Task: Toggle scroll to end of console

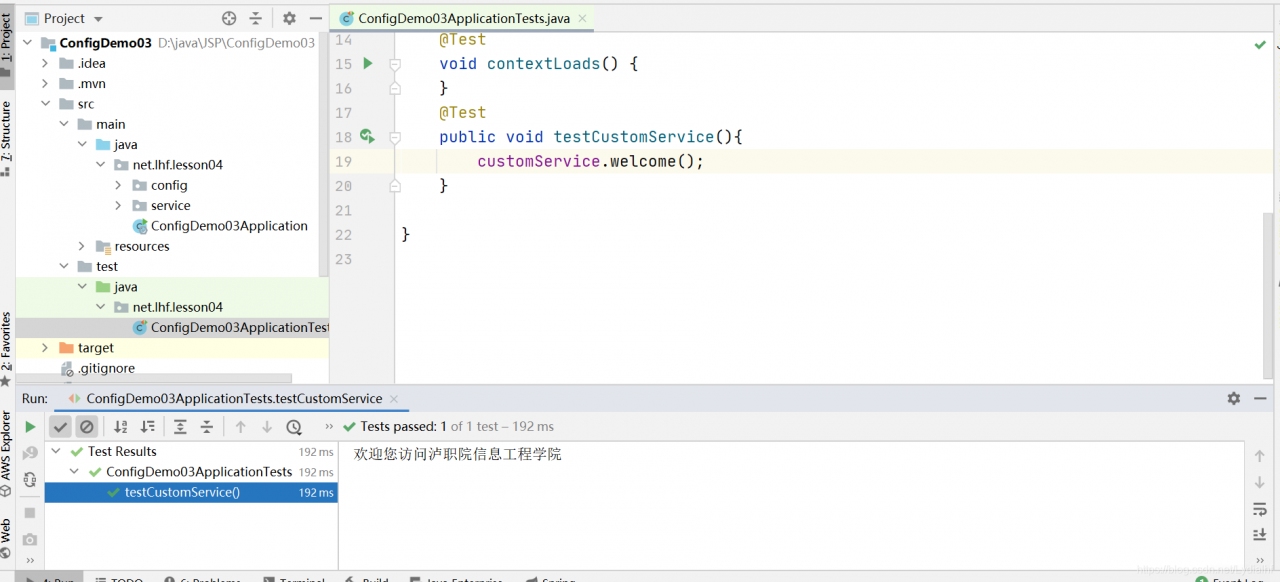Action: [1260, 536]
